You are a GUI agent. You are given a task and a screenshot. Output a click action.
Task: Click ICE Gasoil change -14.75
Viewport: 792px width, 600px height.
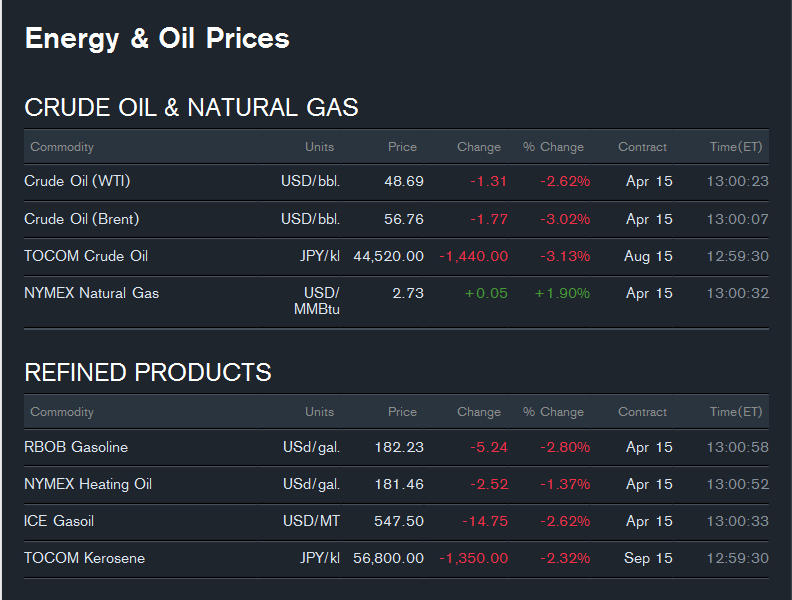pos(485,521)
